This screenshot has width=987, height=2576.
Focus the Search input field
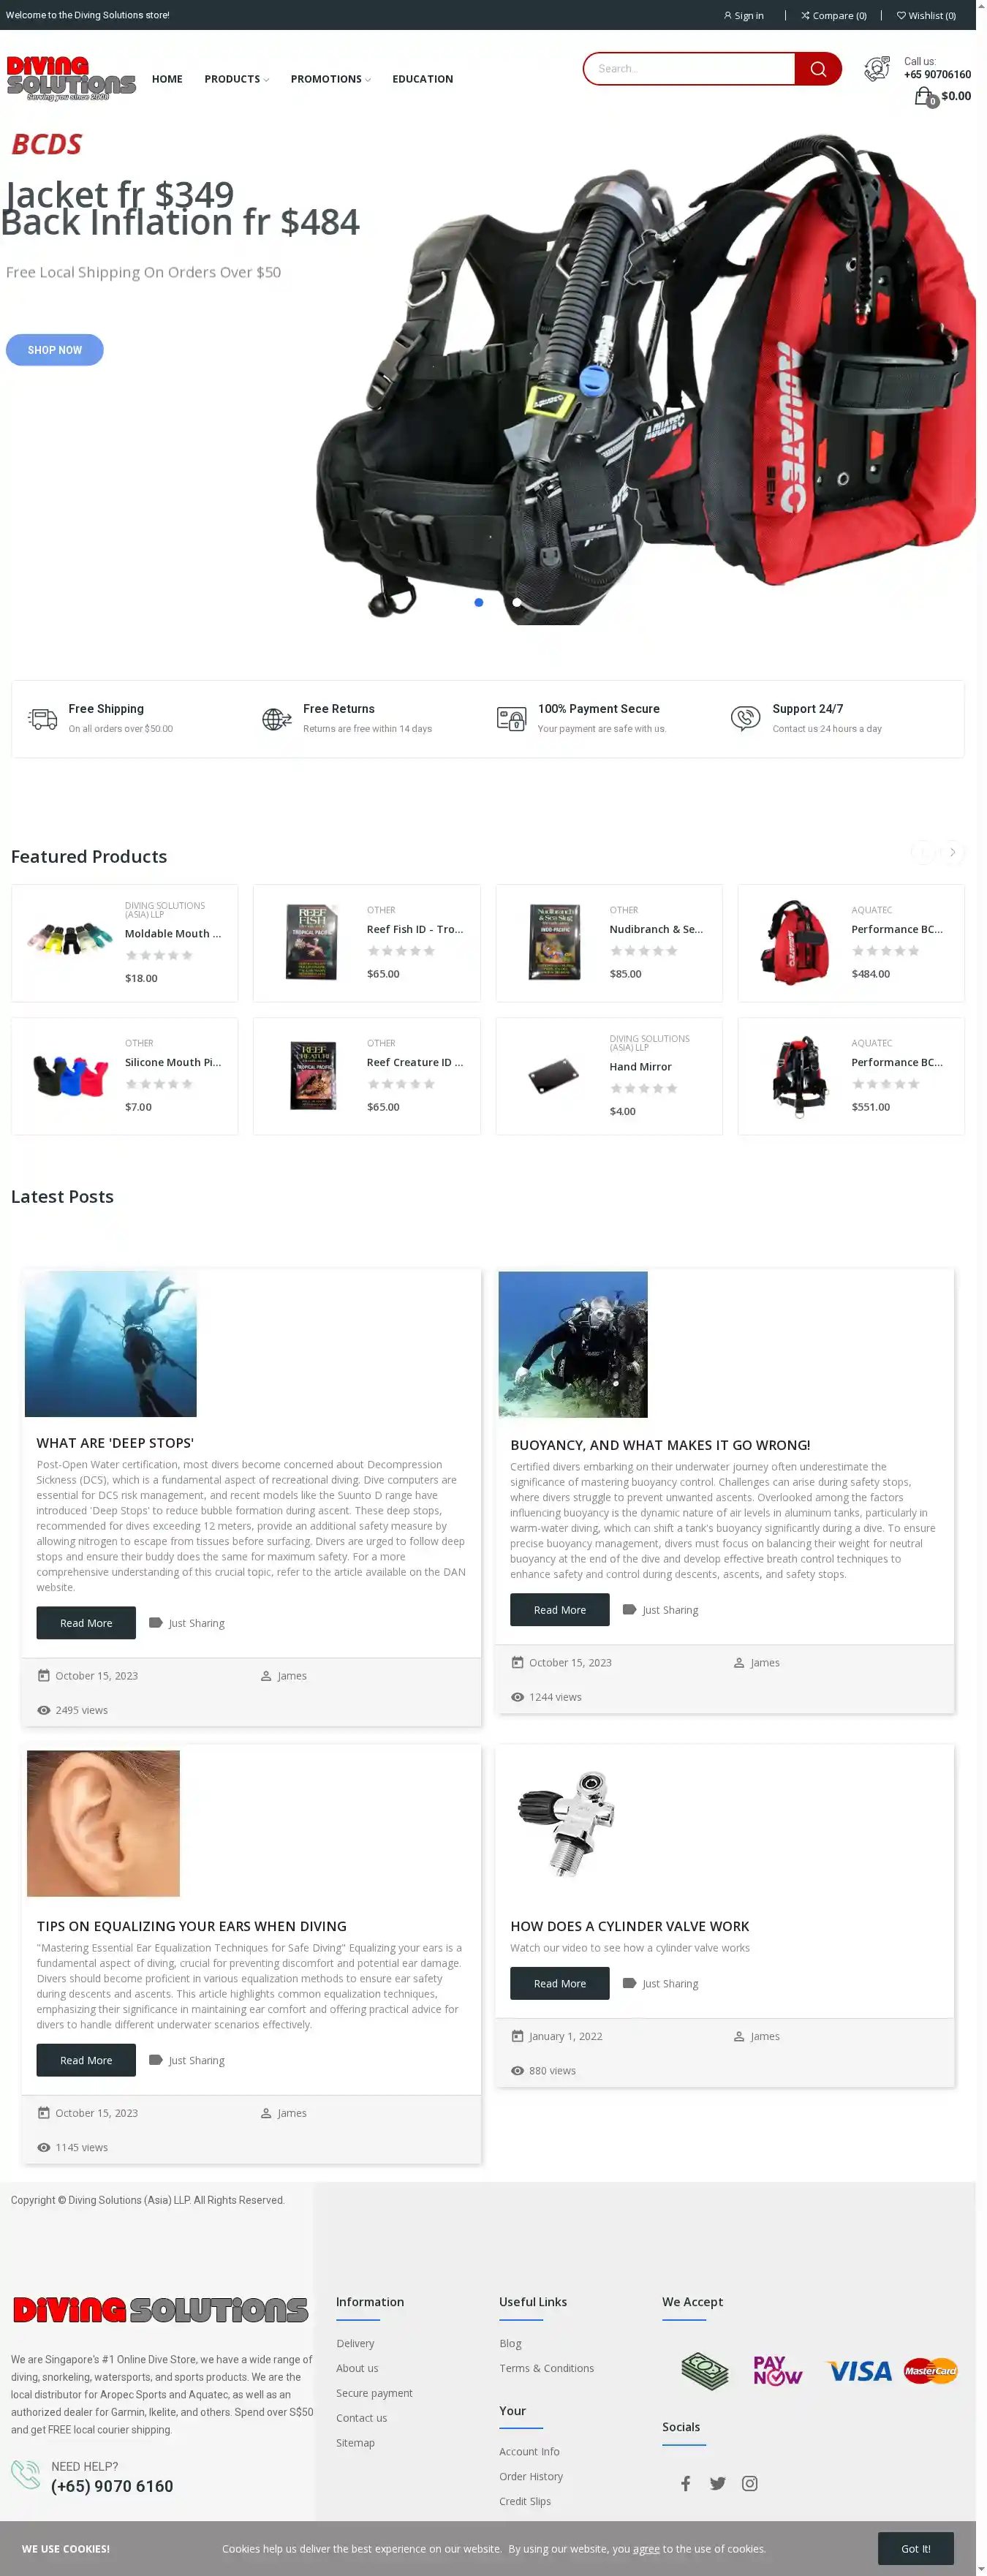[690, 69]
